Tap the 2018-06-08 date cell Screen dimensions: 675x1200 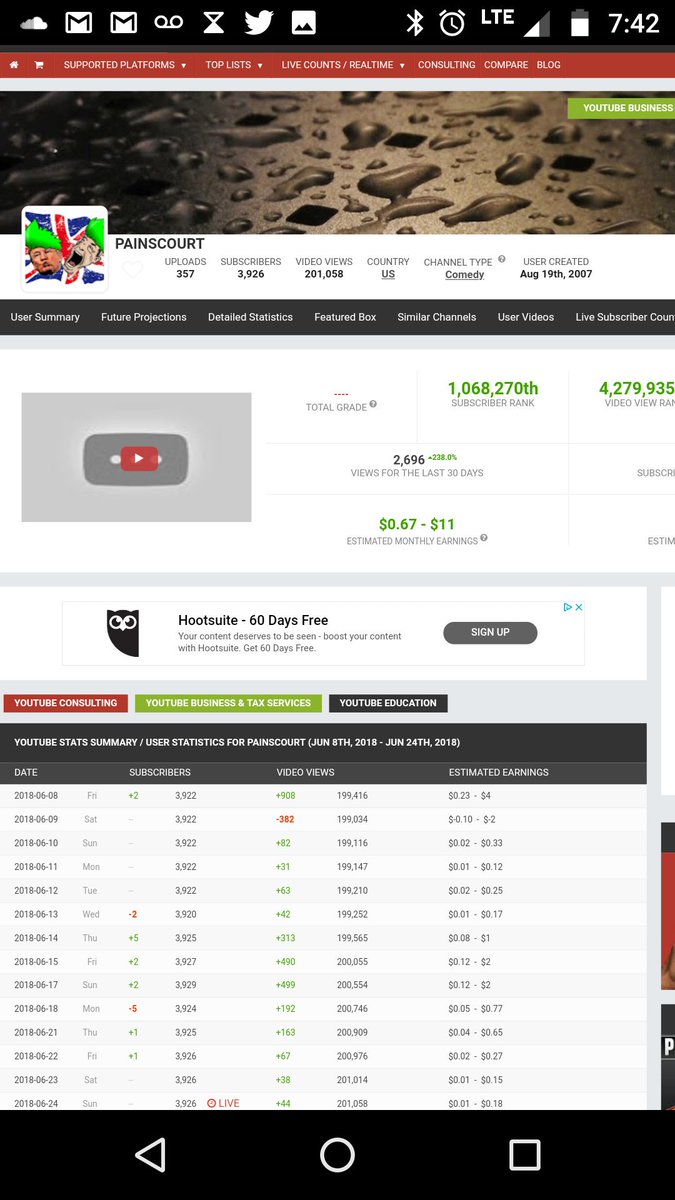pyautogui.click(x=37, y=796)
